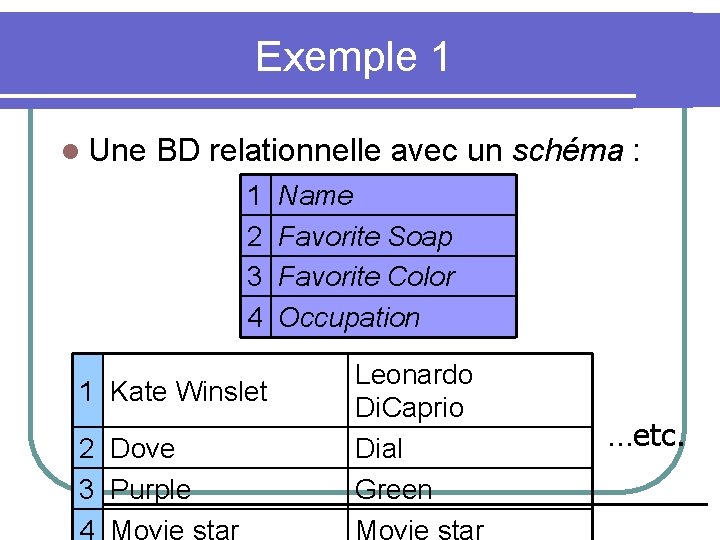The image size is (720, 540).
Task: Click the slide title "Exemple 1"
Action: coord(352,57)
